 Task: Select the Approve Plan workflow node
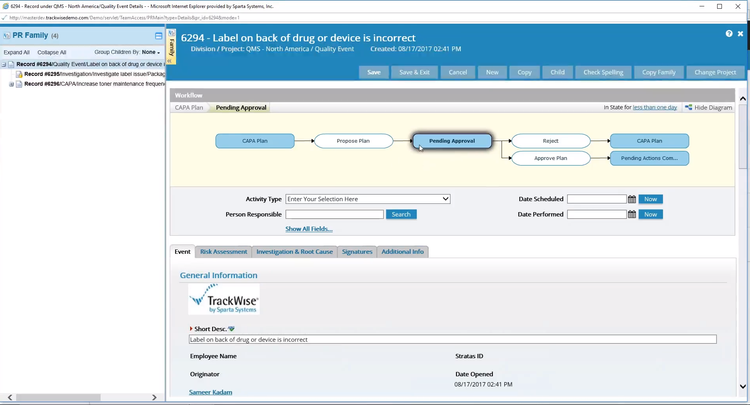coord(551,158)
